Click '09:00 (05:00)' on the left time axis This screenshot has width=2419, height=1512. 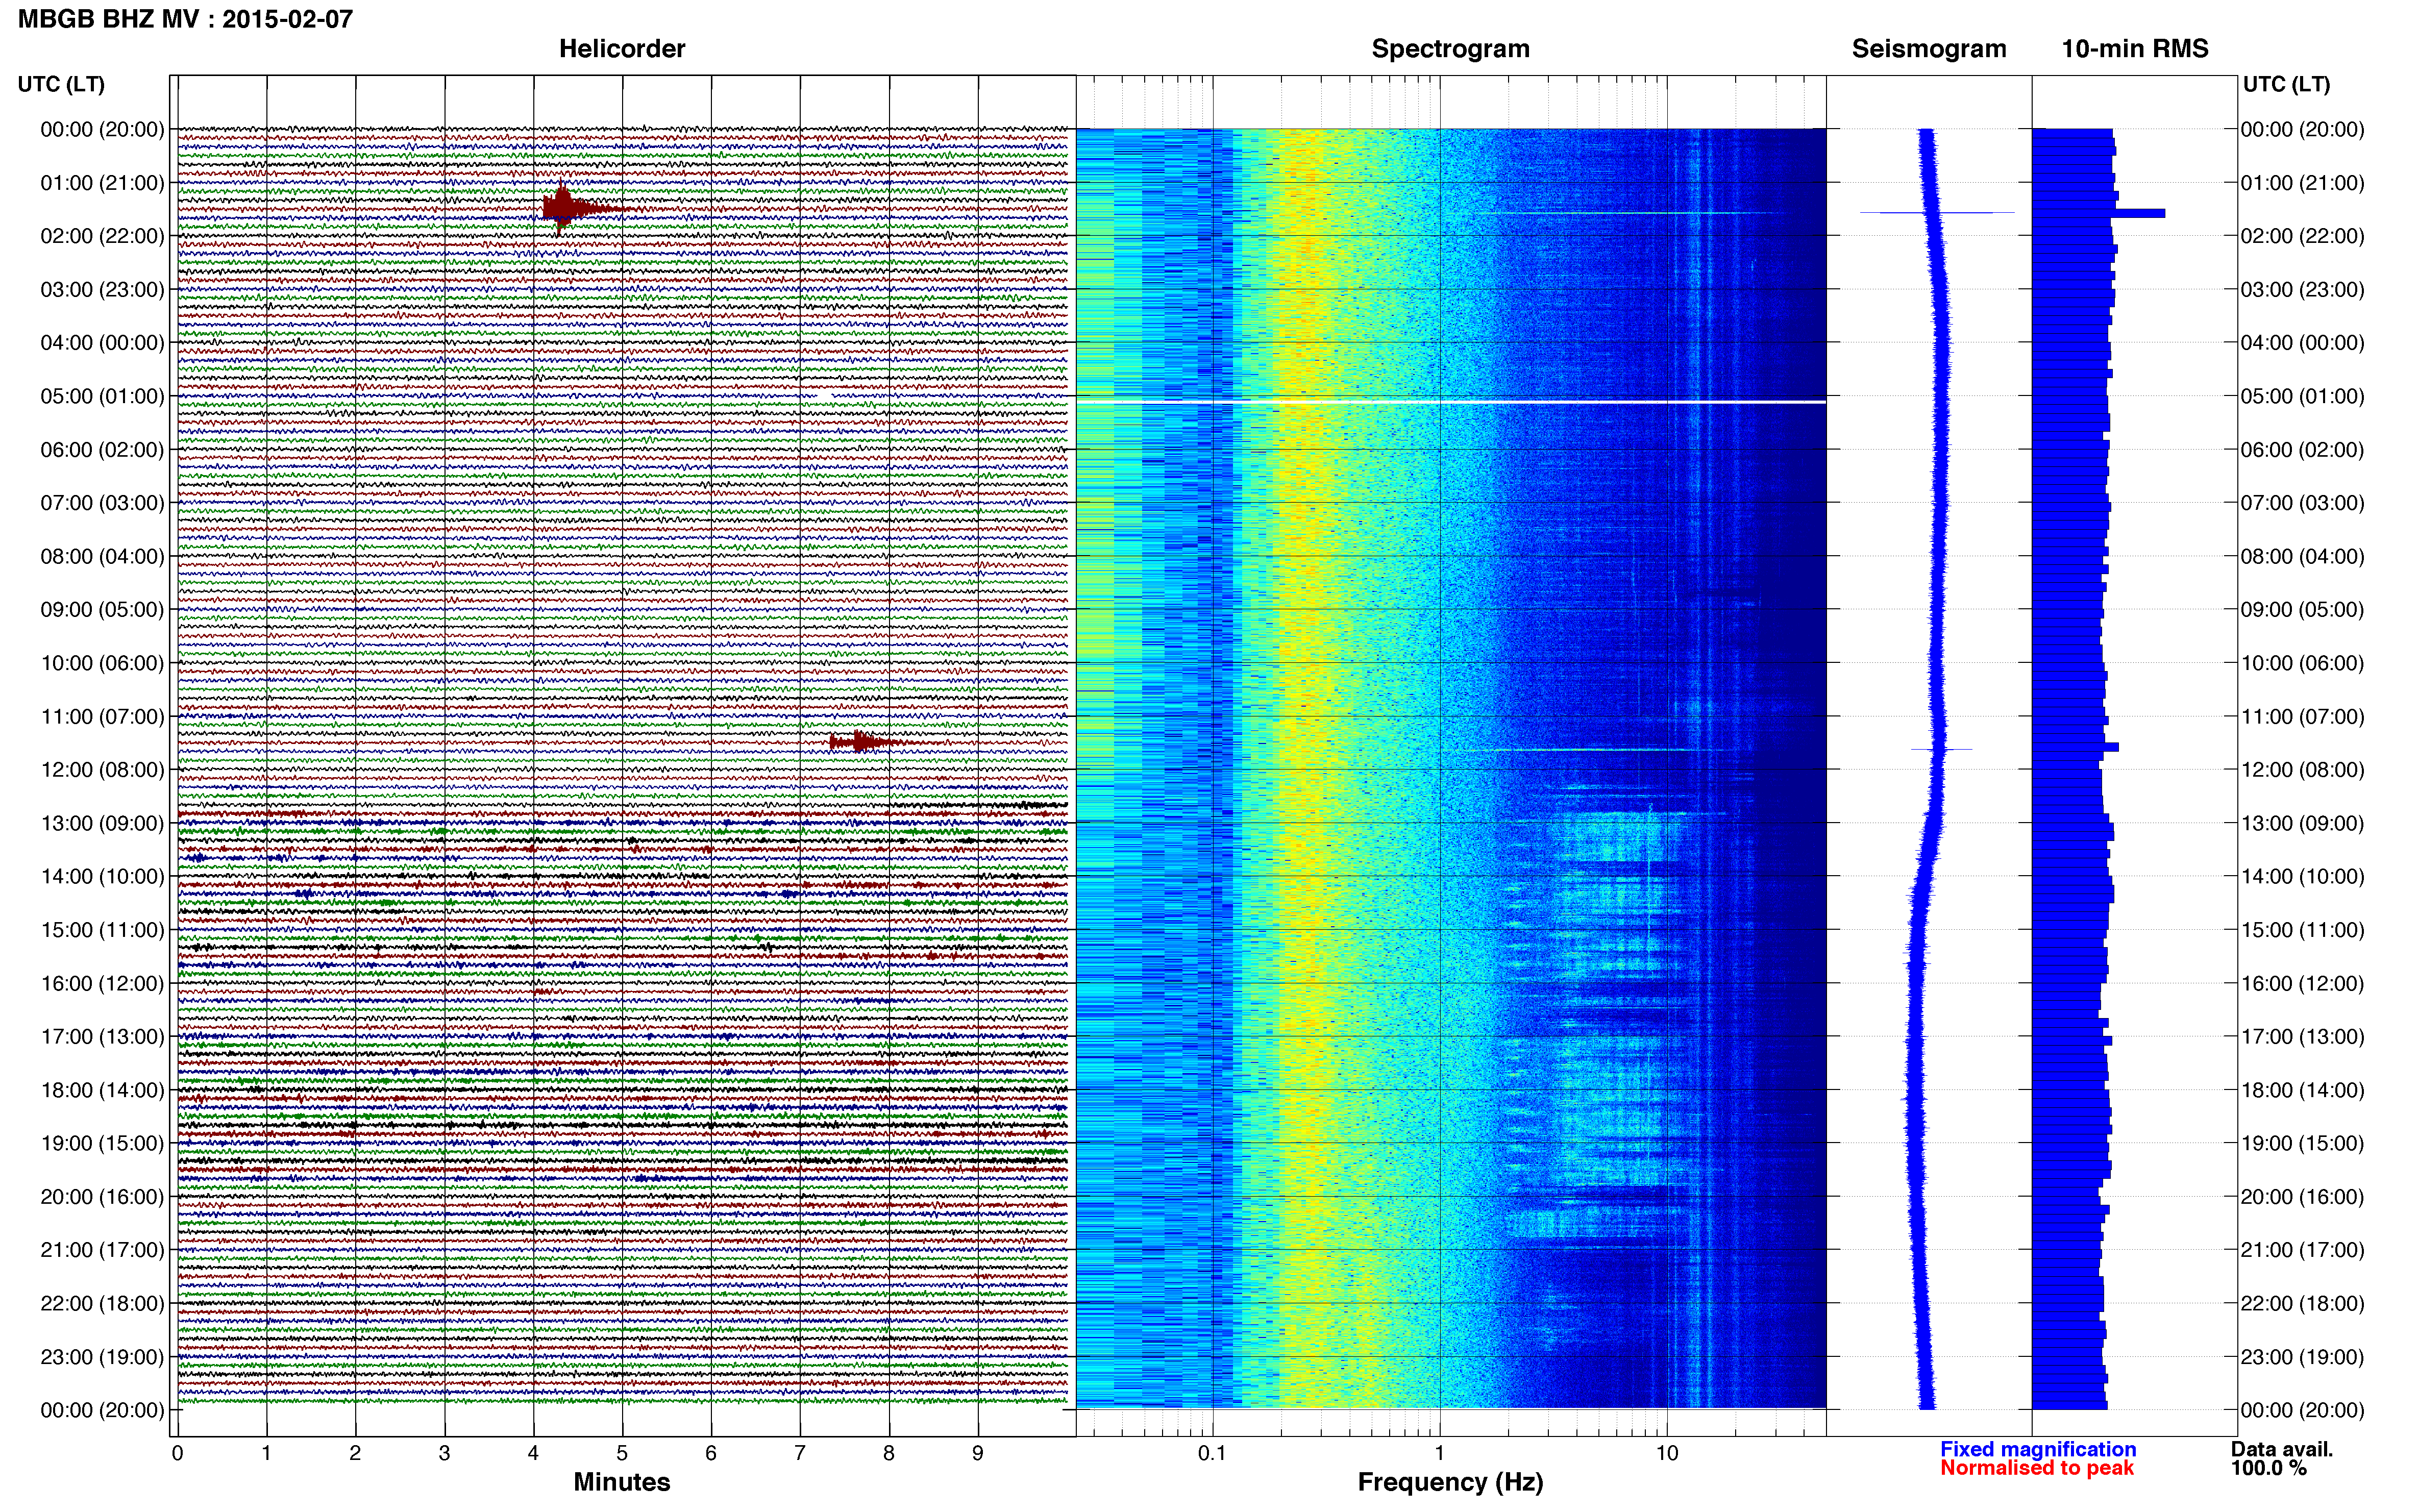pyautogui.click(x=102, y=610)
